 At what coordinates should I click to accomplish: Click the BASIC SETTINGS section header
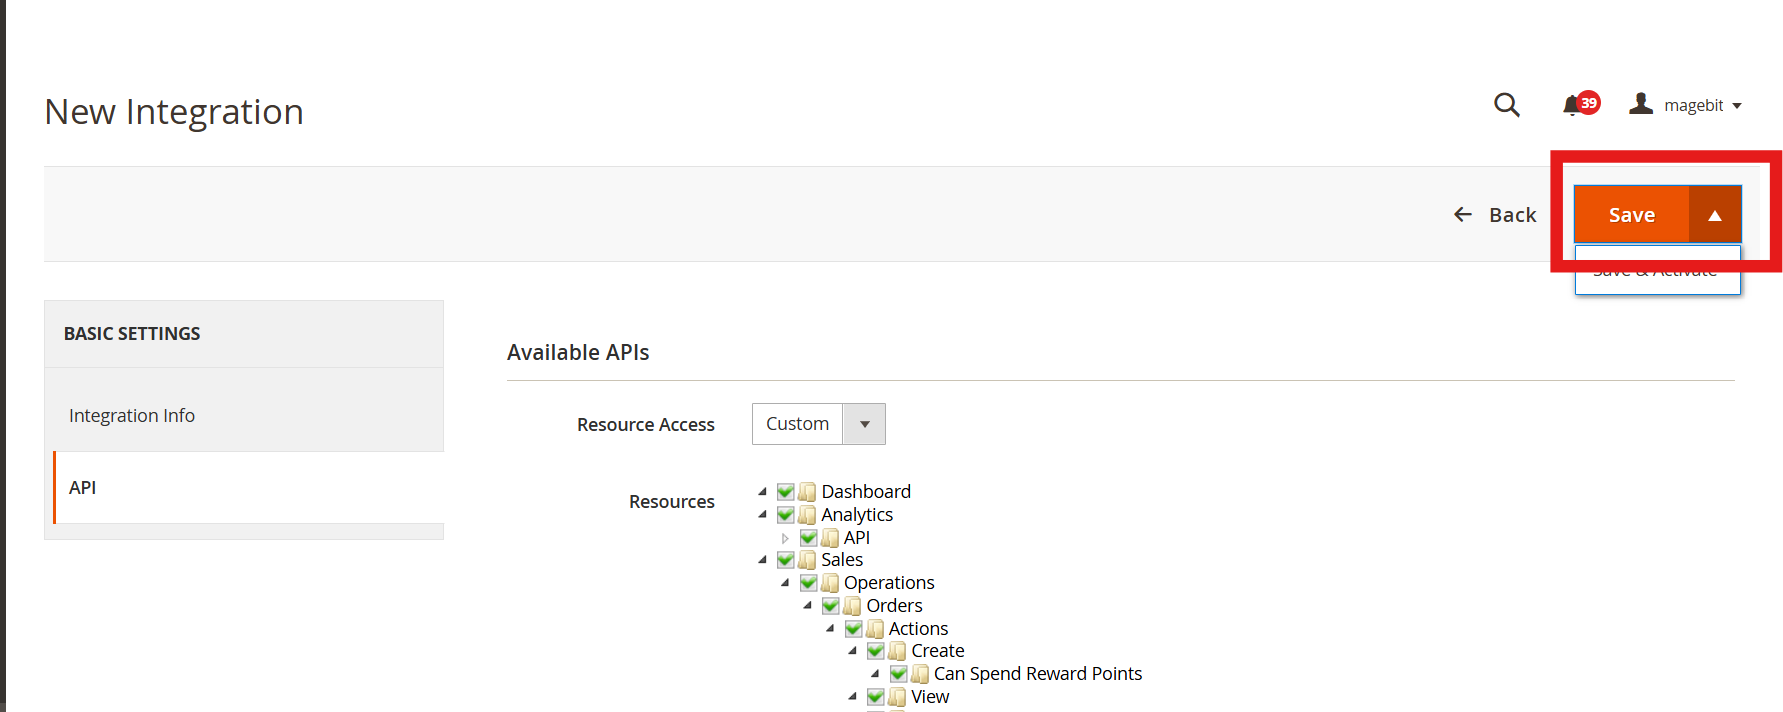click(x=132, y=333)
